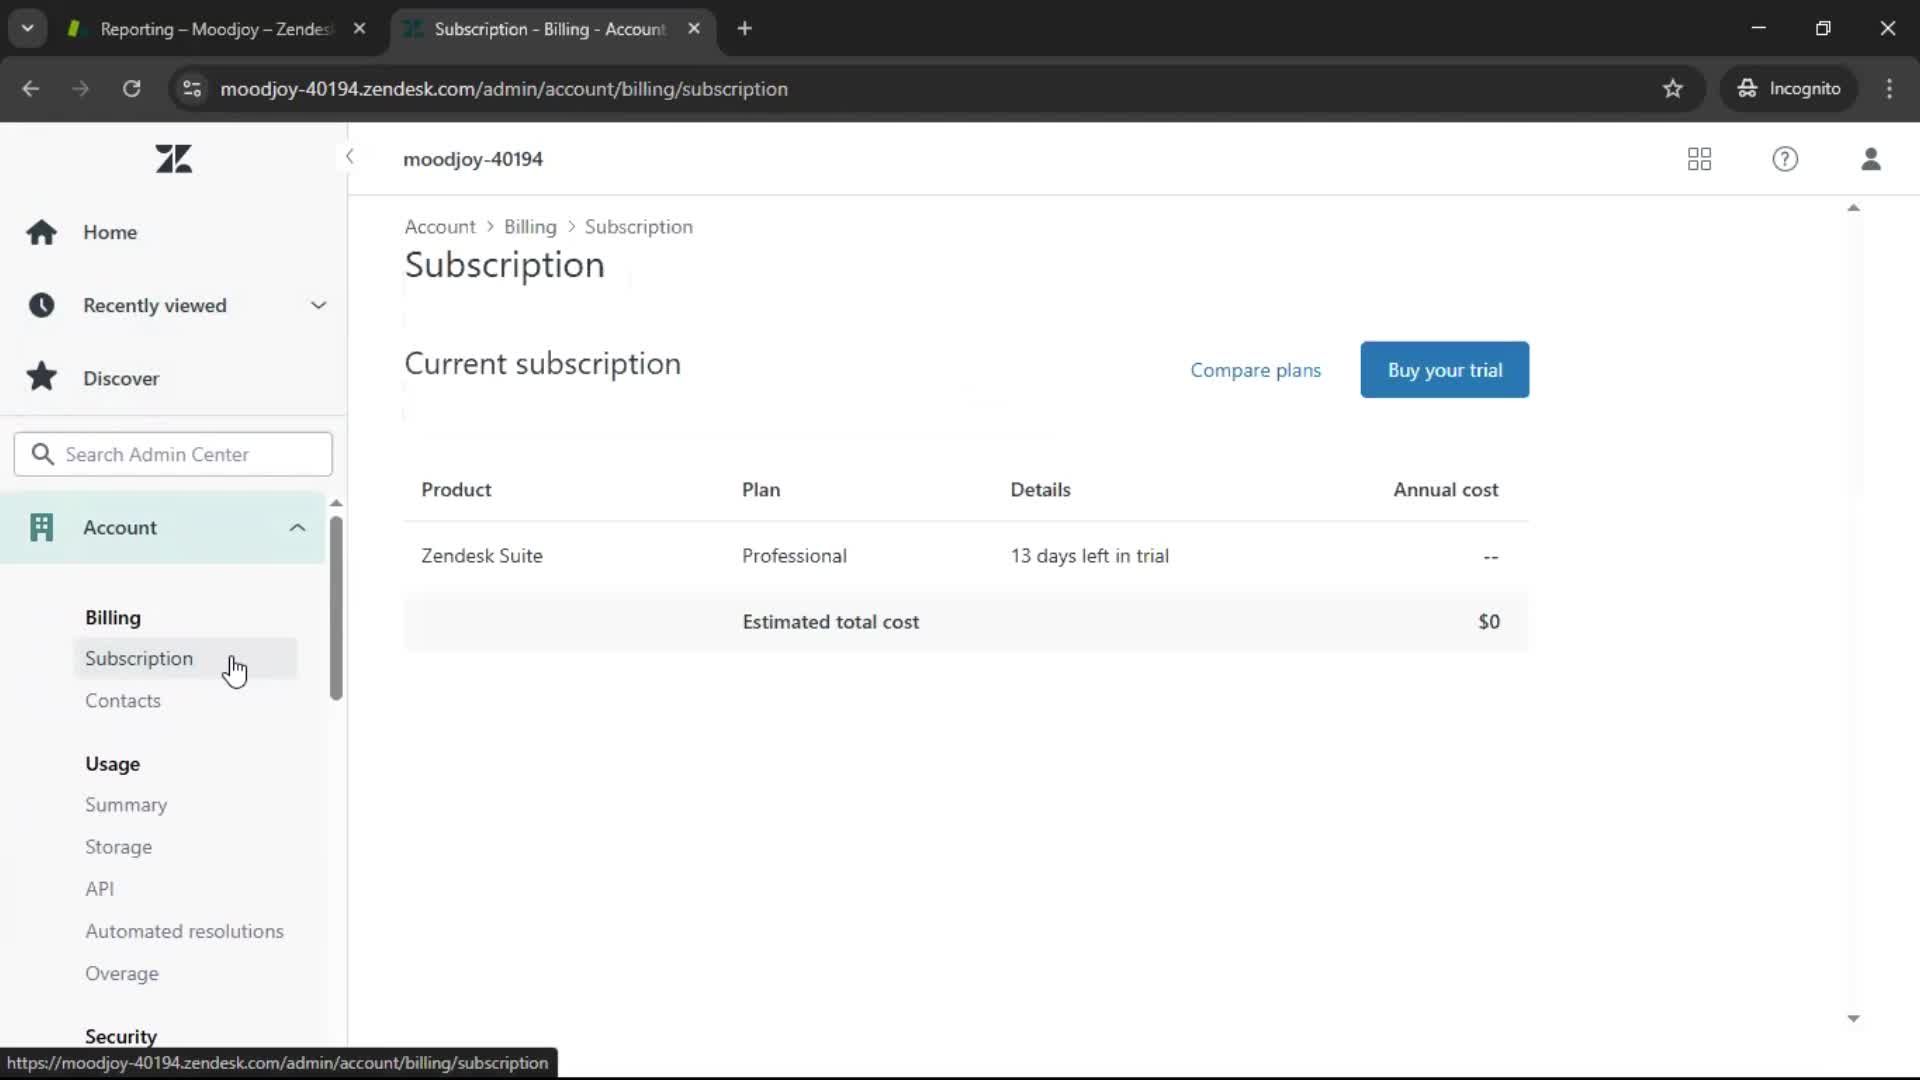Collapse the Account section chevron

[x=297, y=527]
